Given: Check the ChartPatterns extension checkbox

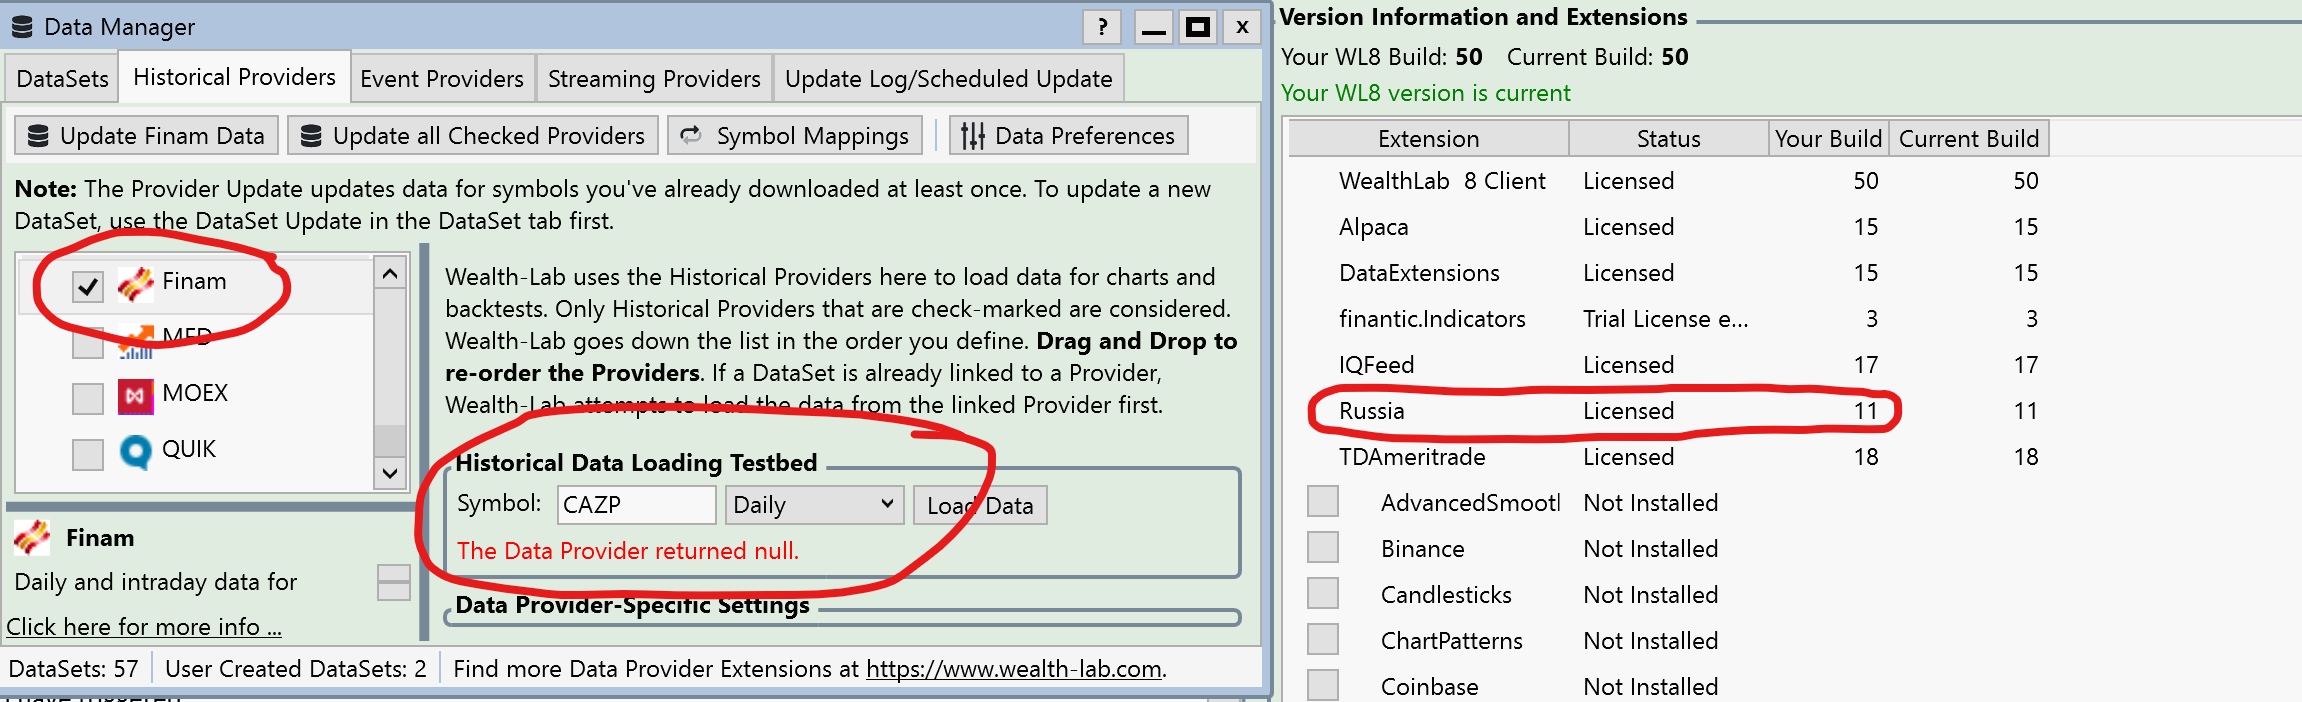Looking at the screenshot, I should pyautogui.click(x=1323, y=639).
